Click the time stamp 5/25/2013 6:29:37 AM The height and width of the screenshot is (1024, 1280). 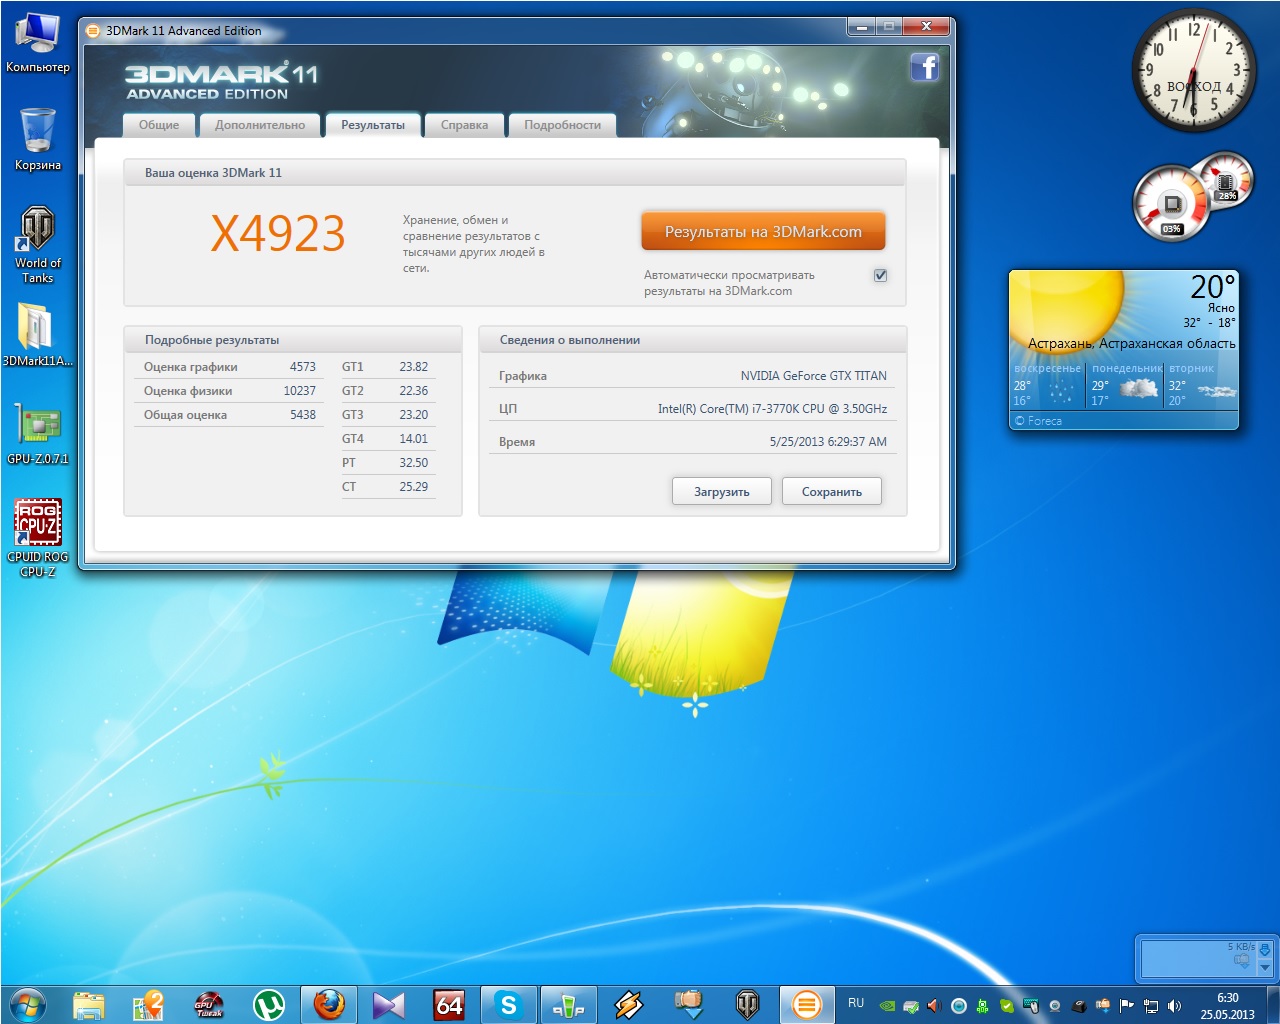click(x=828, y=442)
